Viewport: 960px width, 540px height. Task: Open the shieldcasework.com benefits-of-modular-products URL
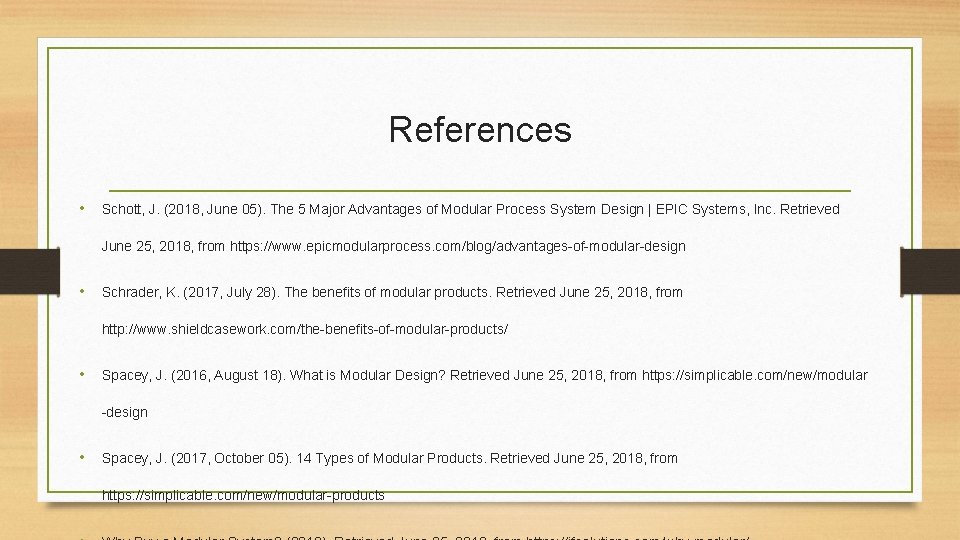click(x=305, y=329)
